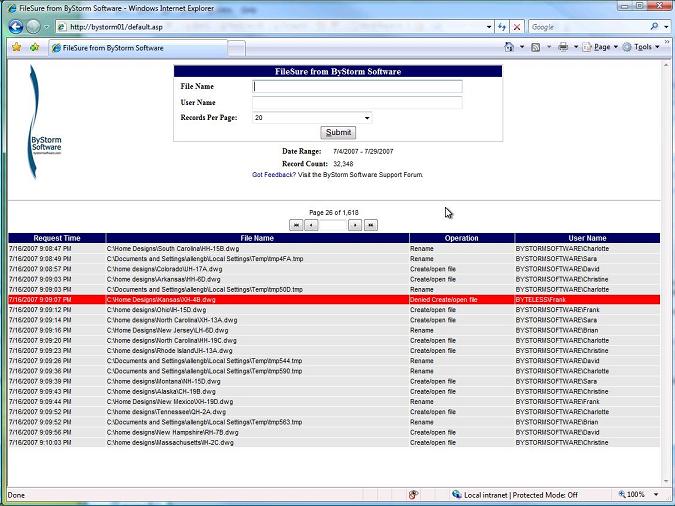
Task: Click the Home toolbar icon
Action: pos(509,47)
